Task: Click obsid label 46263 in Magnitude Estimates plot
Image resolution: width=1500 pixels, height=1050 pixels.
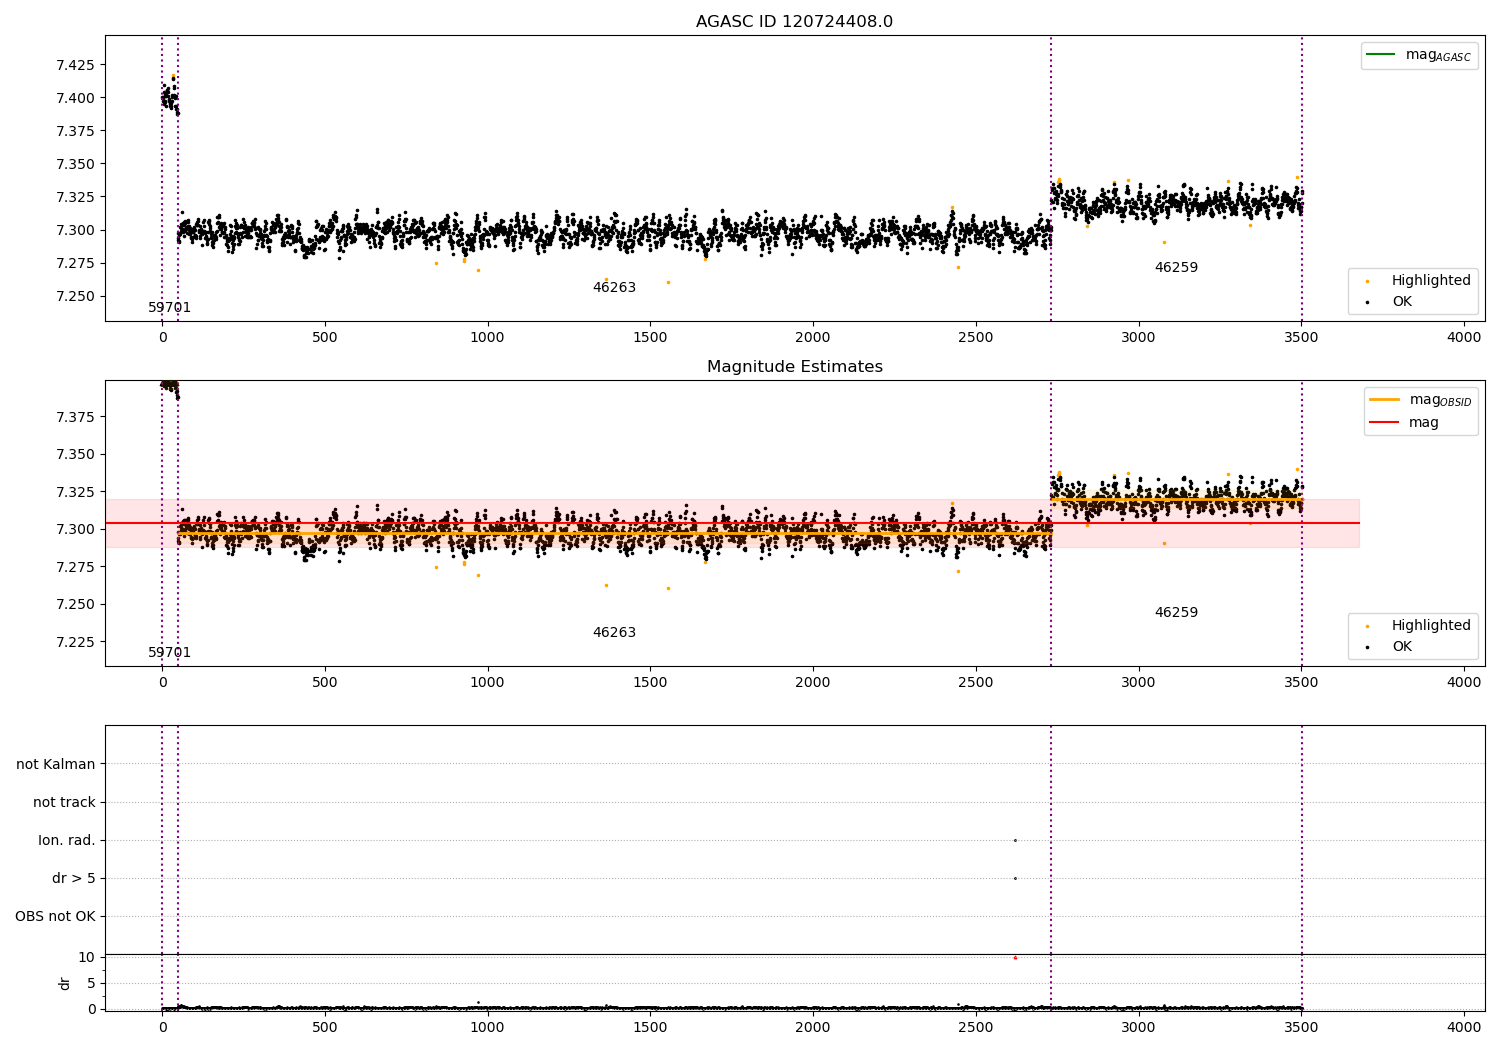Action: [614, 632]
